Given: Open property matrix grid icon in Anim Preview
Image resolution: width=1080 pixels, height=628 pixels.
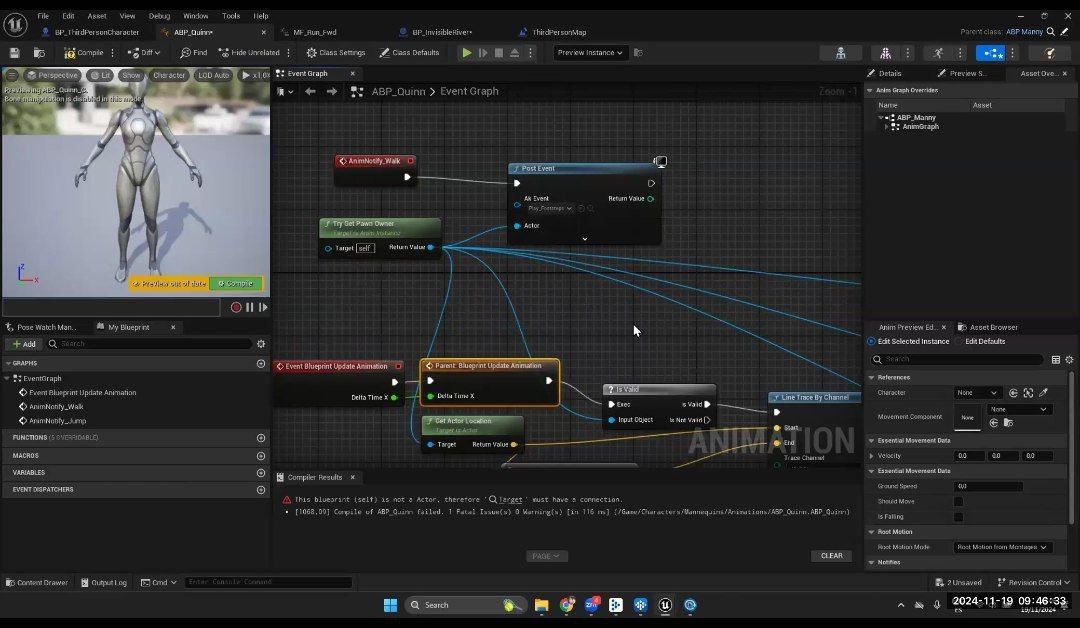Looking at the screenshot, I should (x=1056, y=359).
